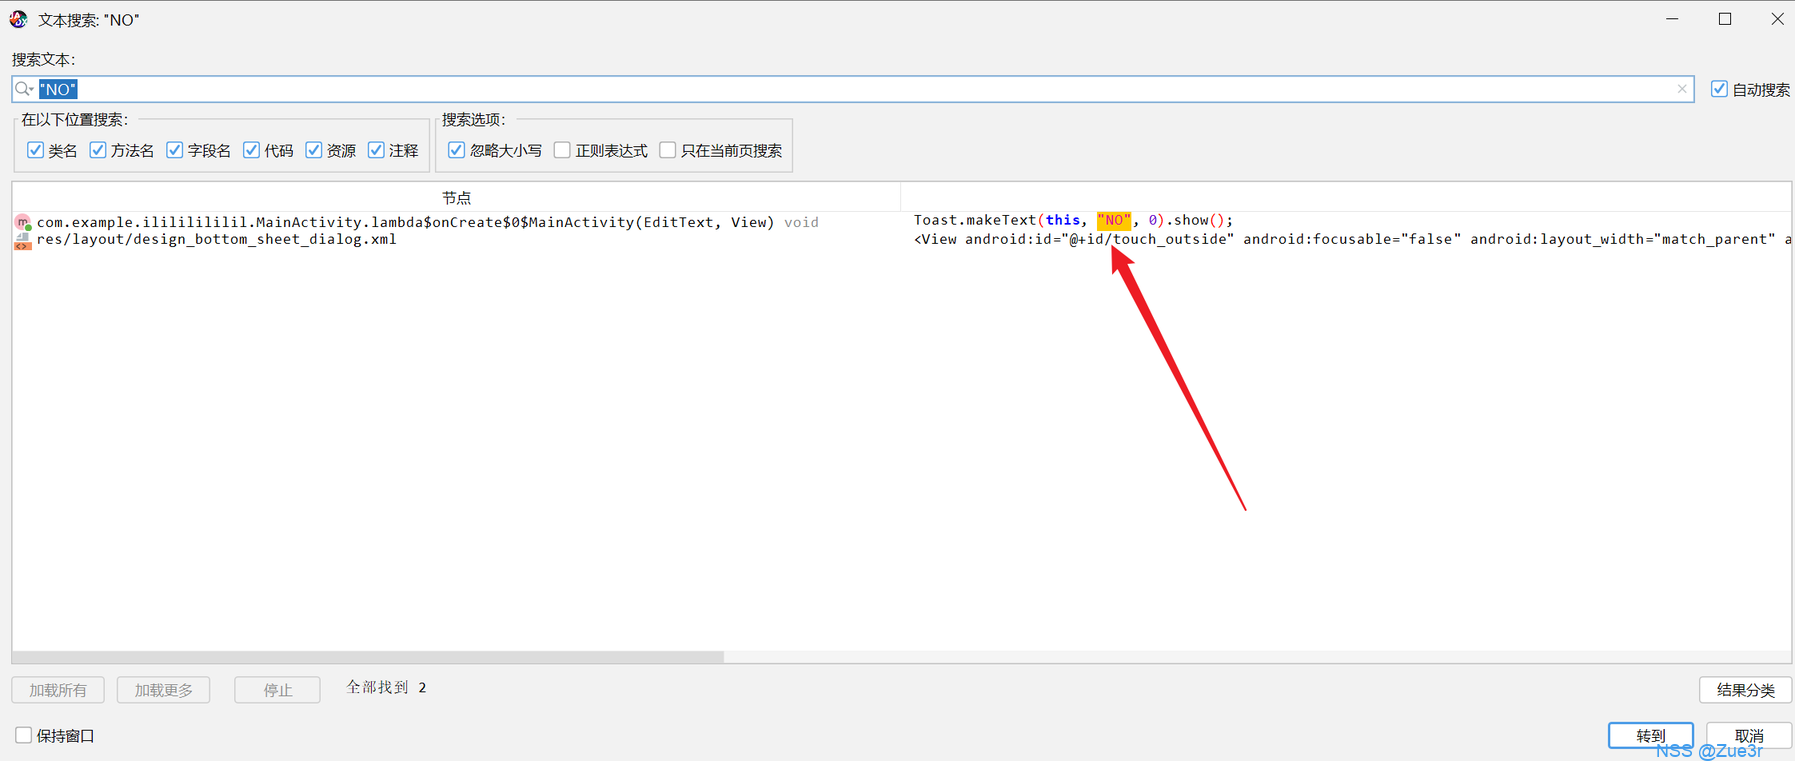Click the 节点 column header
1795x761 pixels.
click(456, 198)
